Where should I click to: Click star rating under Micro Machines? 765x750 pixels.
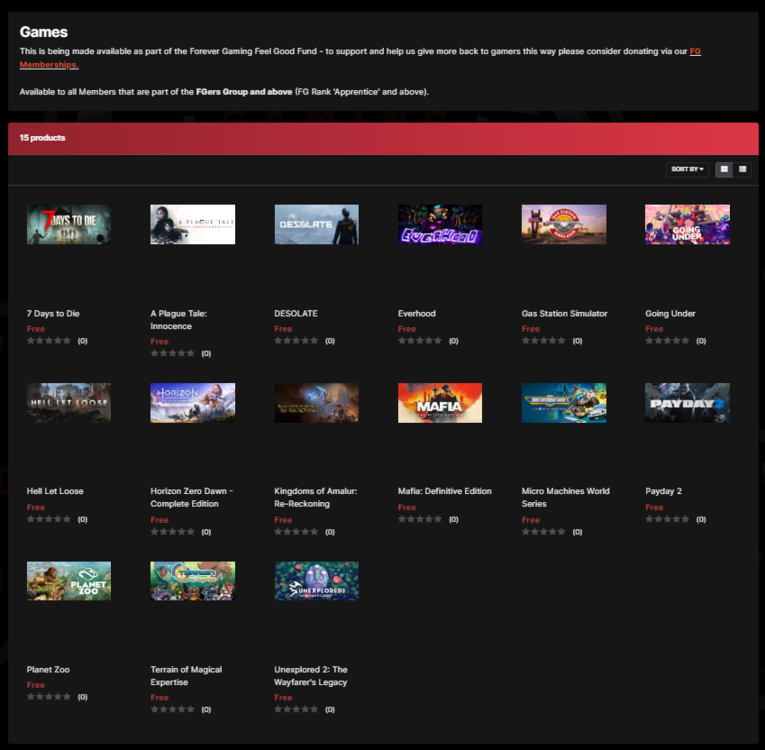(x=544, y=532)
